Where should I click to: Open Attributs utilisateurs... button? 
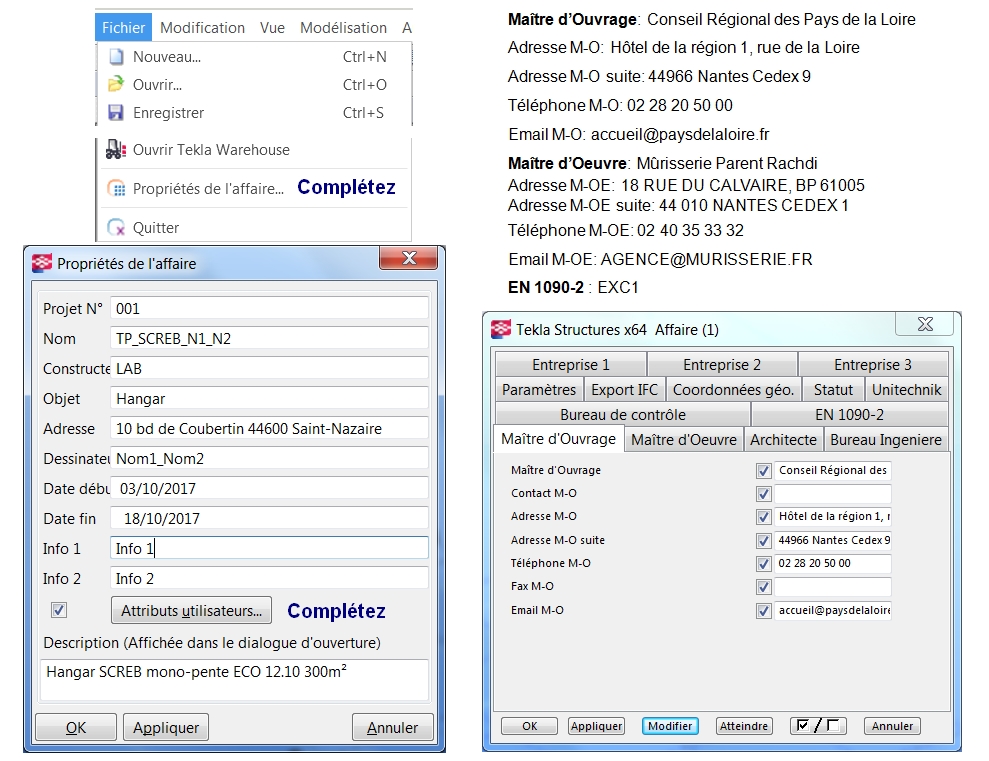(191, 610)
